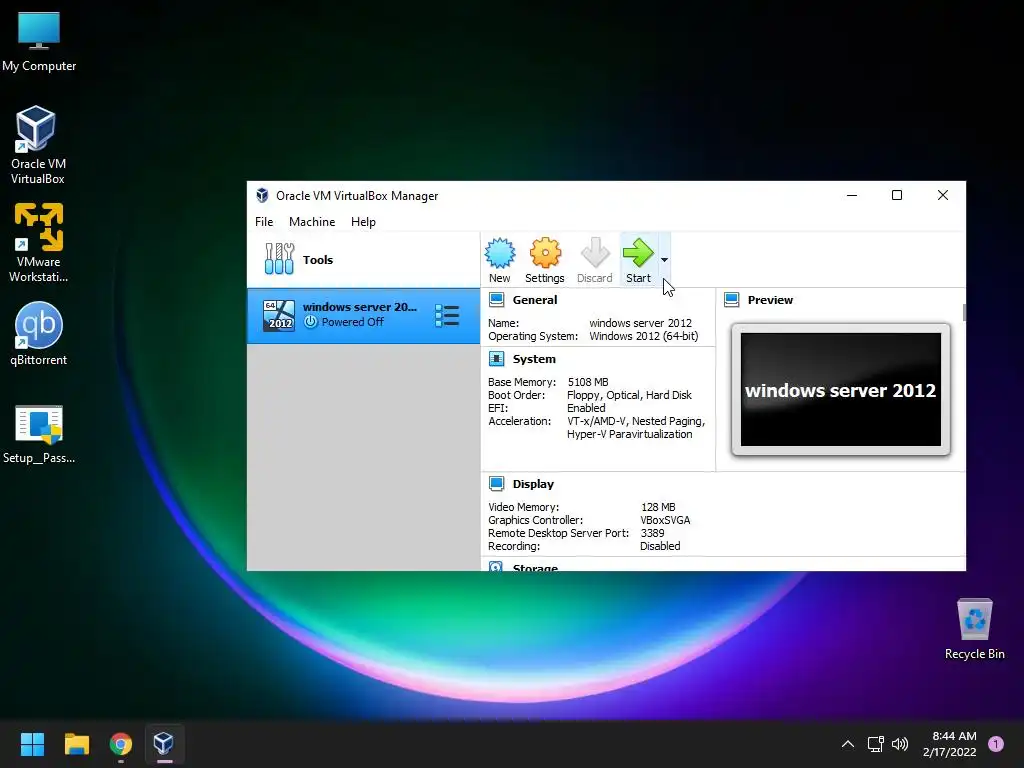Open File Explorer from taskbar
Screen dimensions: 1024x768
(x=76, y=744)
